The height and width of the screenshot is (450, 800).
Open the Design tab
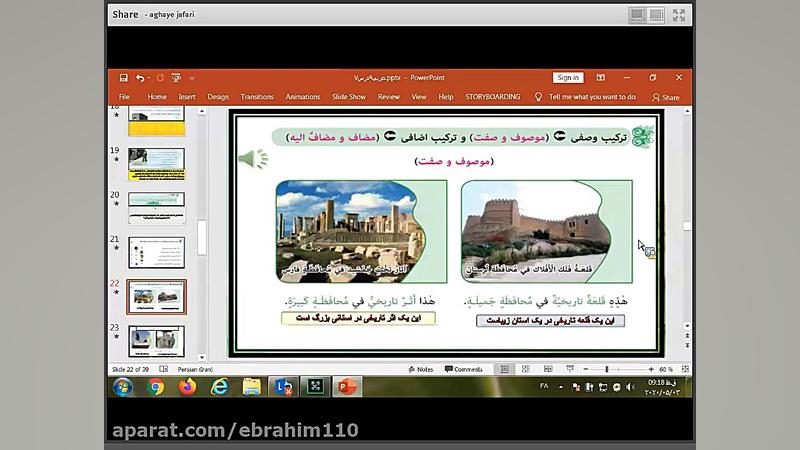[x=218, y=97]
